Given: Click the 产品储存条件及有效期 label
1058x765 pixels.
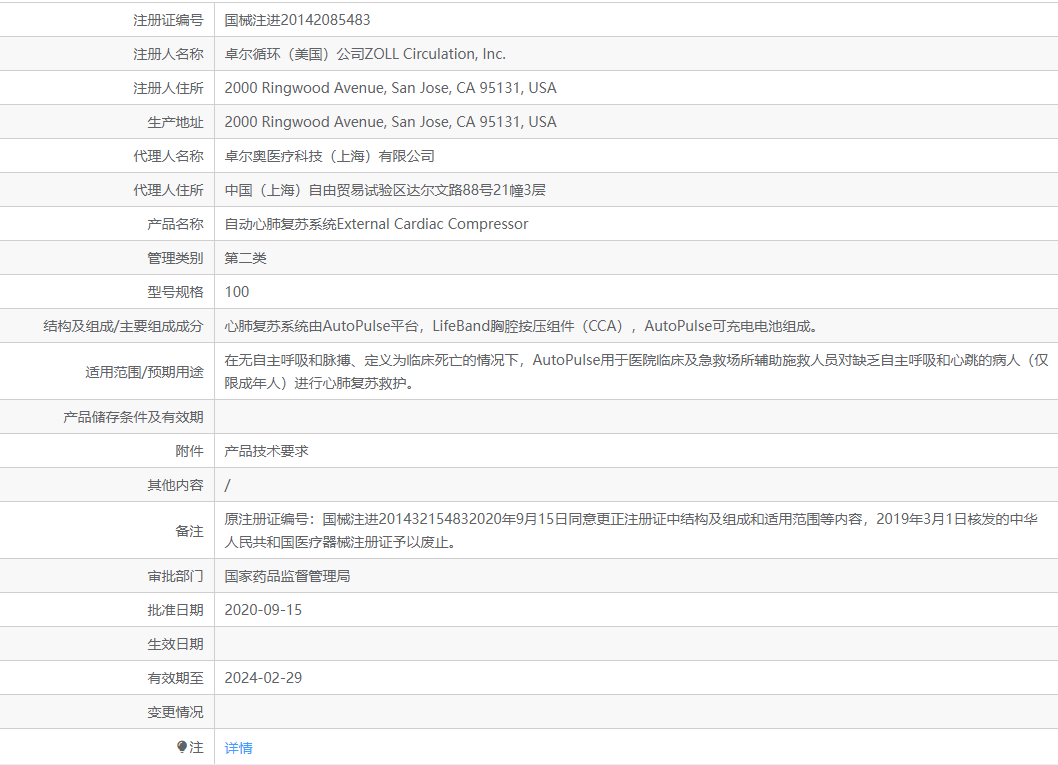Looking at the screenshot, I should tap(134, 417).
